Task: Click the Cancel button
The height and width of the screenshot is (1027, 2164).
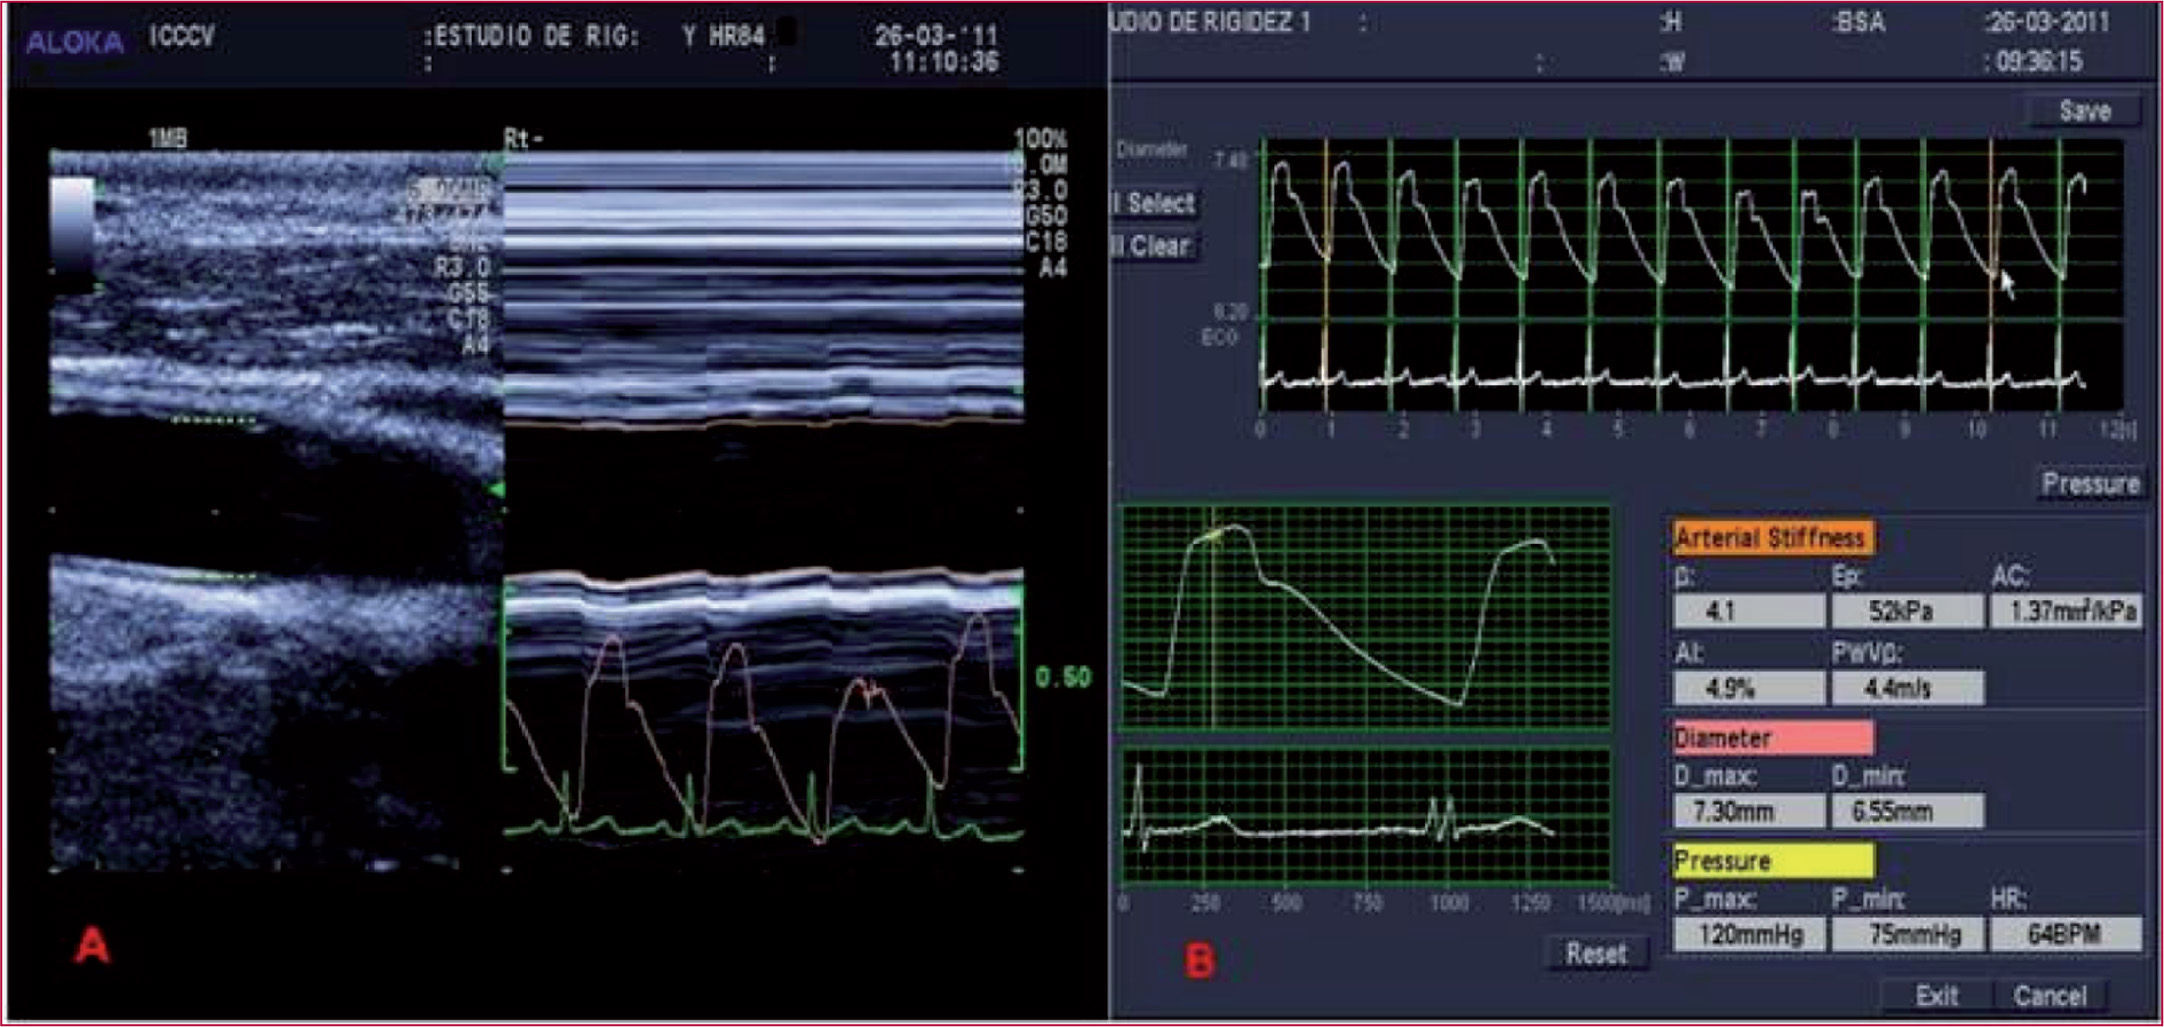Action: click(2049, 996)
